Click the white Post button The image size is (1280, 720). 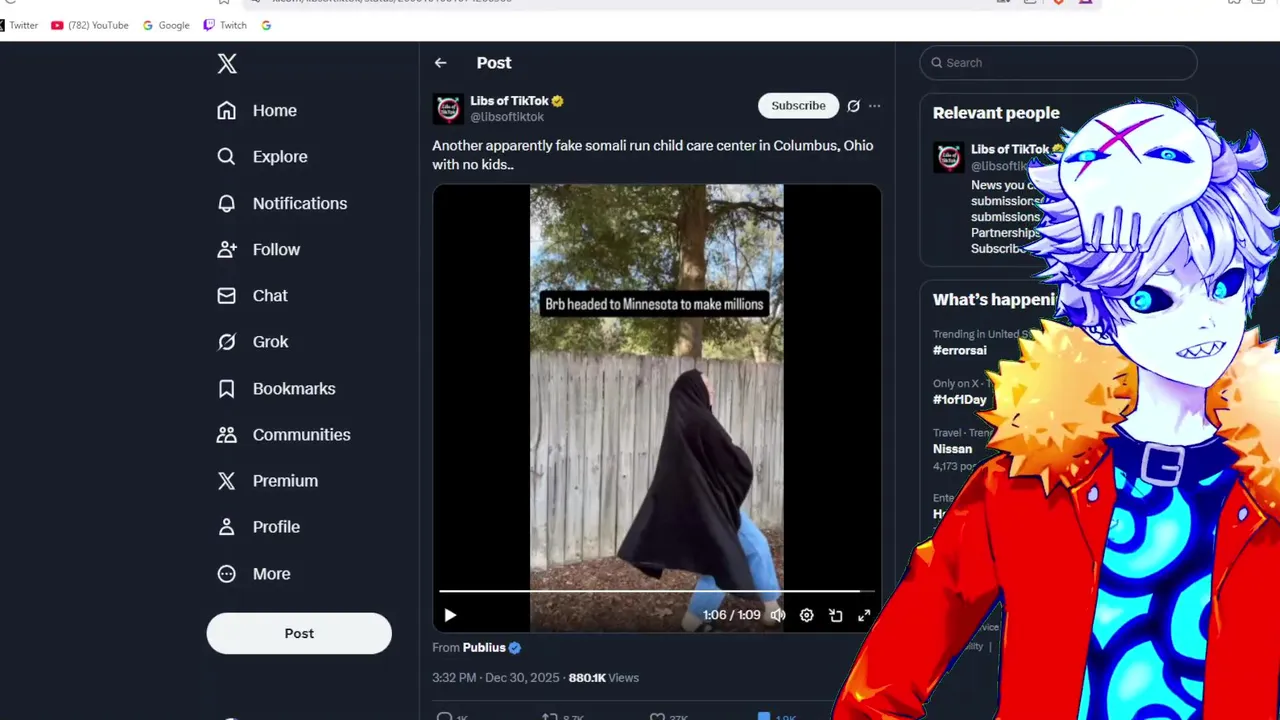(299, 633)
